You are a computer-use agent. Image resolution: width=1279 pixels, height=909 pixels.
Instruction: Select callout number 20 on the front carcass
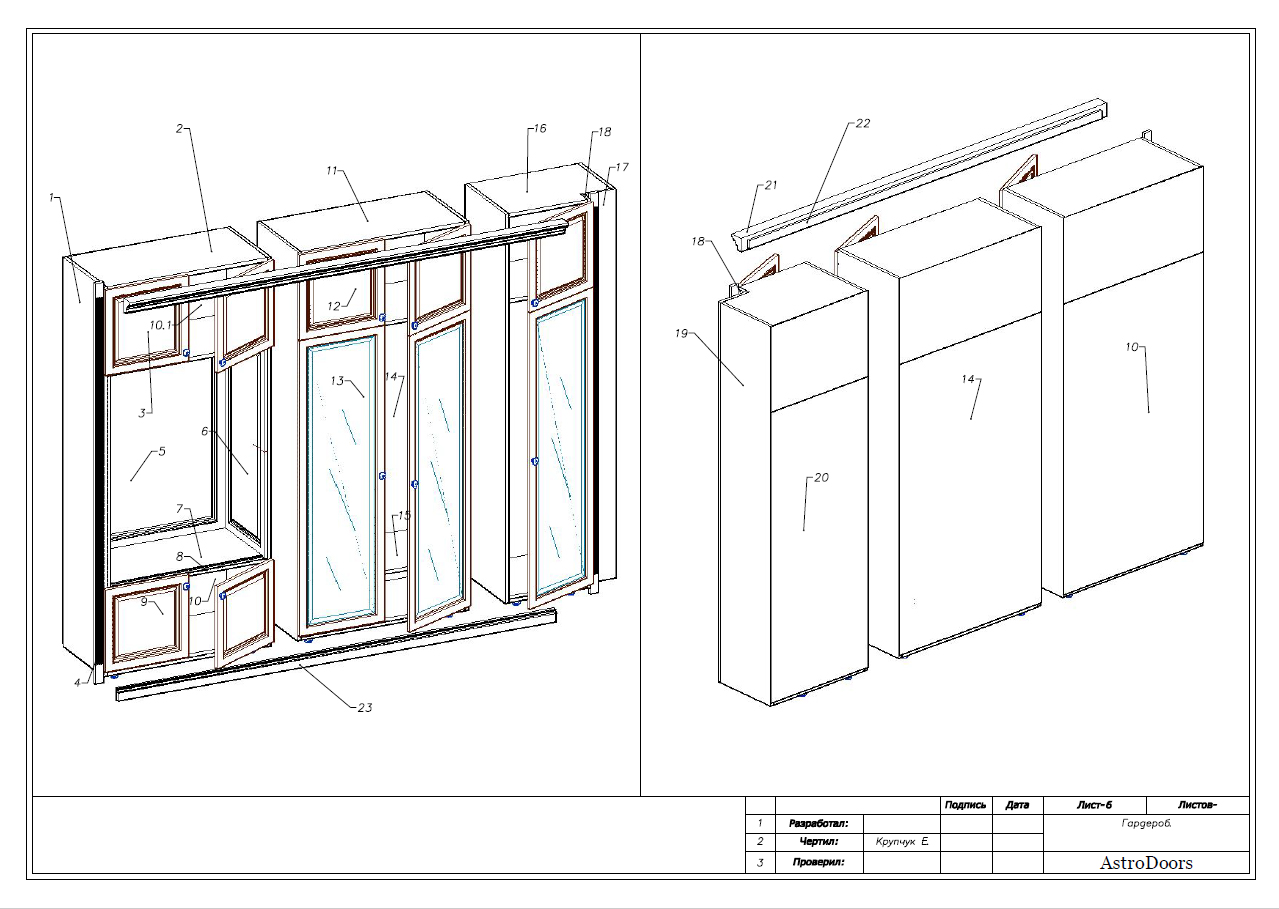click(x=822, y=478)
